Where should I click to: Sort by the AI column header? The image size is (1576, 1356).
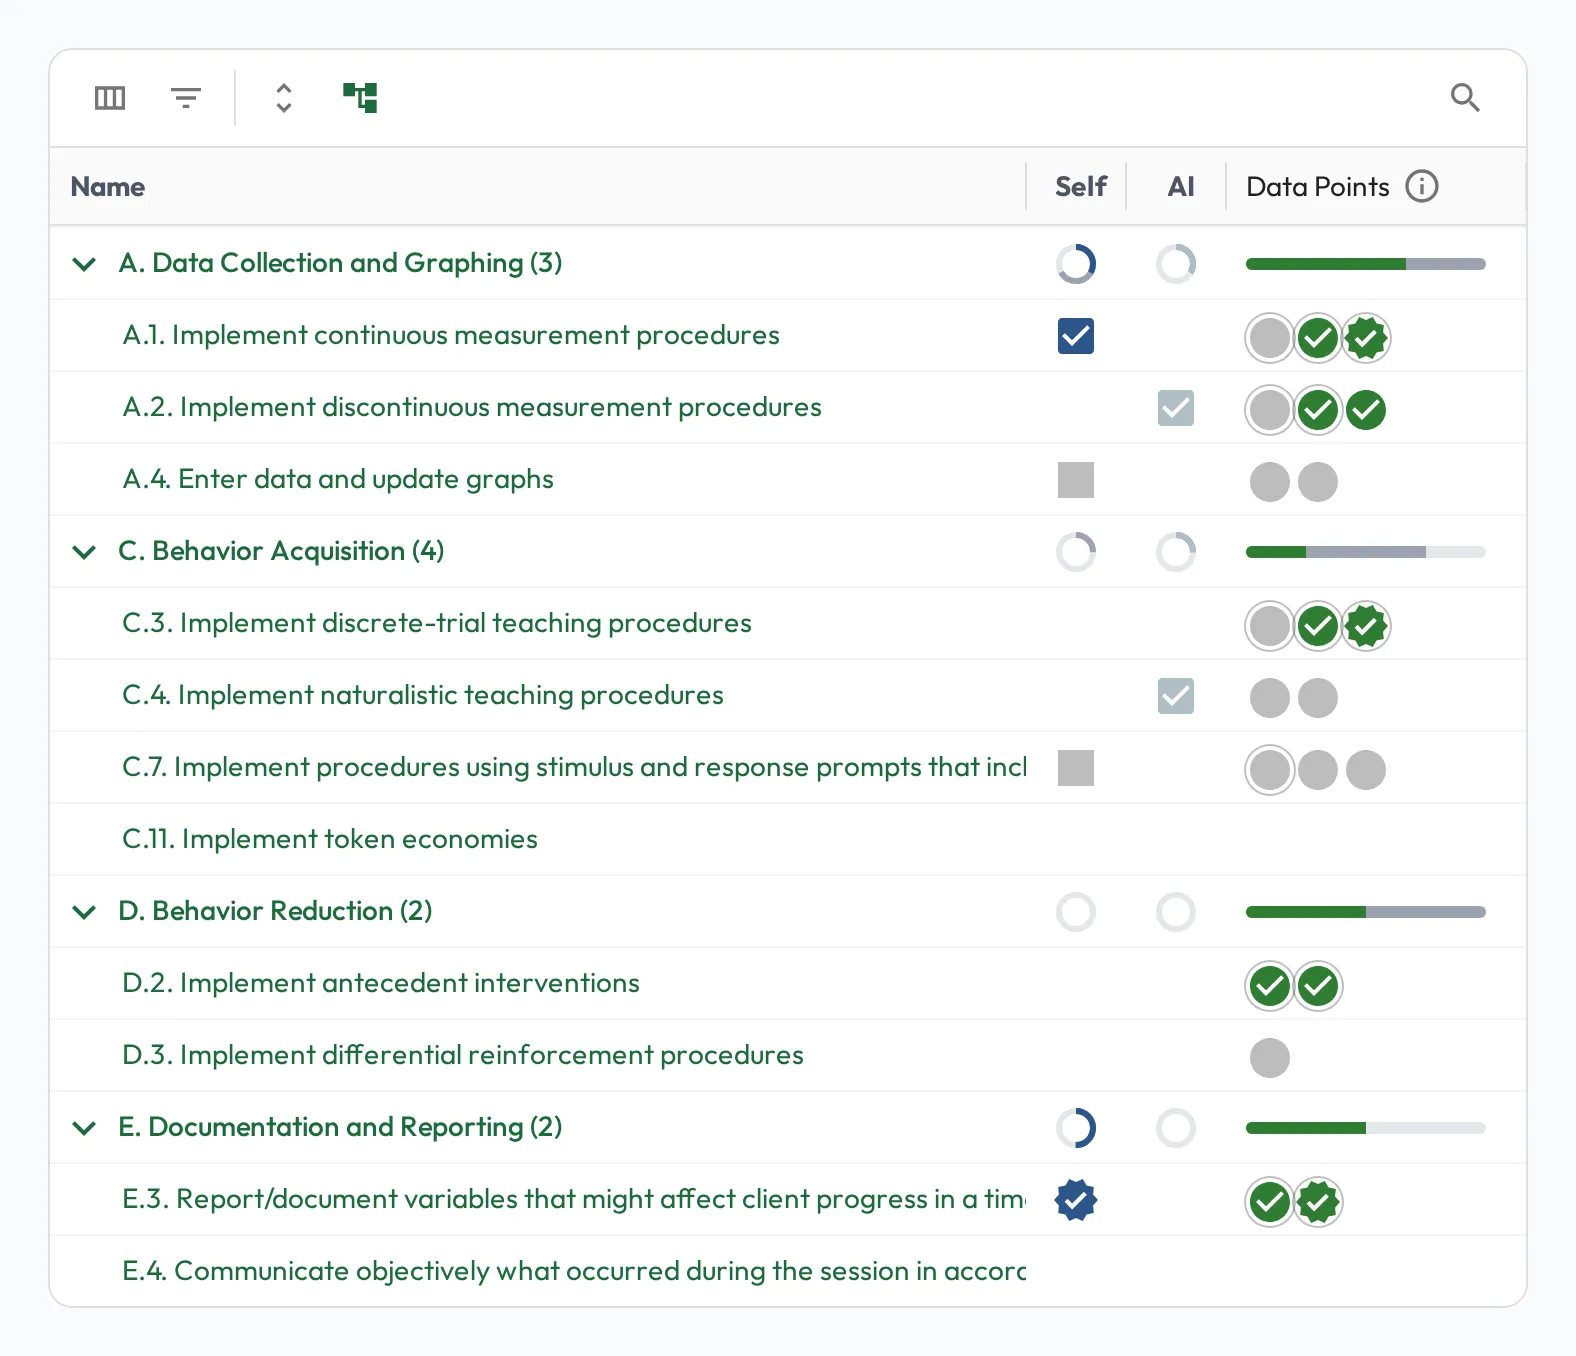click(x=1181, y=187)
